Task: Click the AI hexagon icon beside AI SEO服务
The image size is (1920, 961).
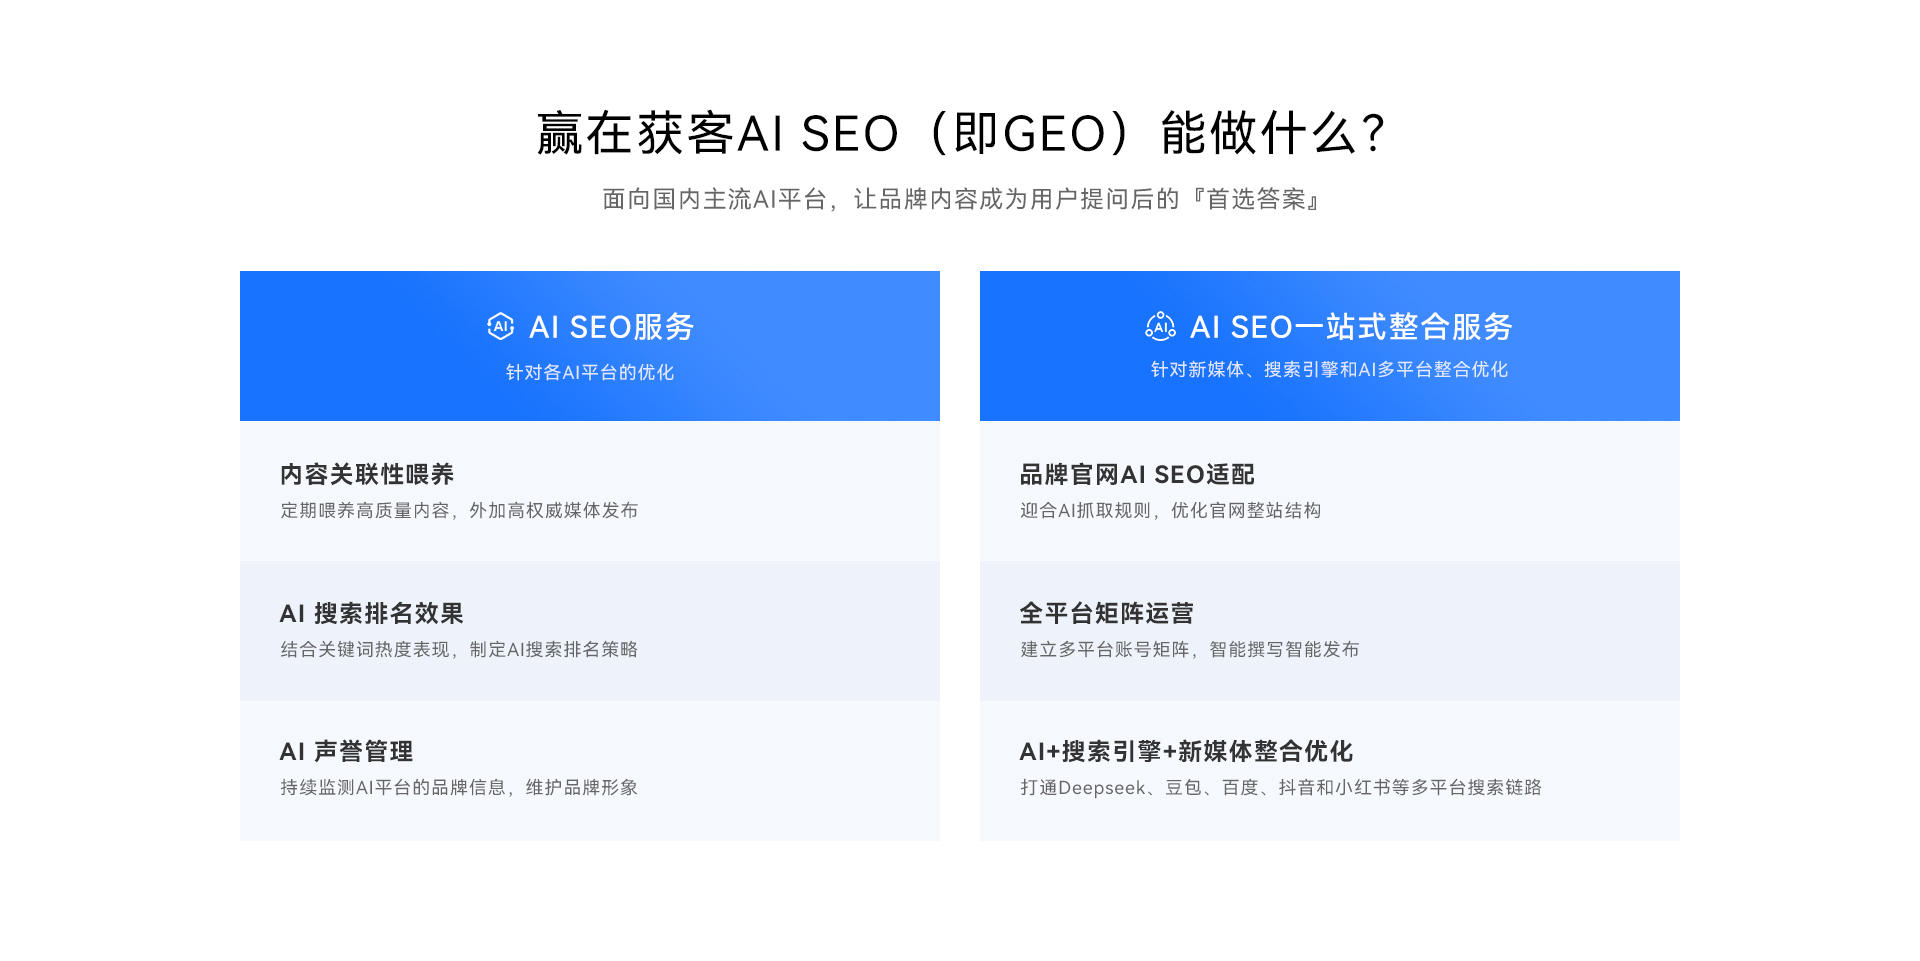Action: (x=500, y=326)
